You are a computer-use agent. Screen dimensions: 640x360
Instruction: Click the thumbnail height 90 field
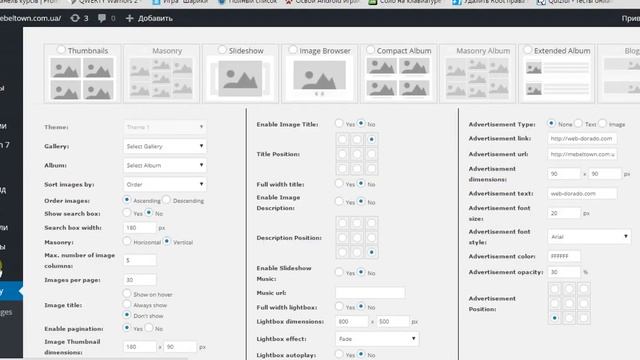(180, 347)
